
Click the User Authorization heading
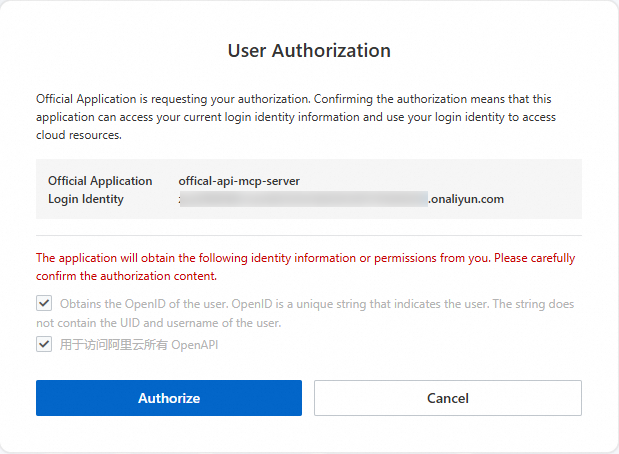pos(309,50)
